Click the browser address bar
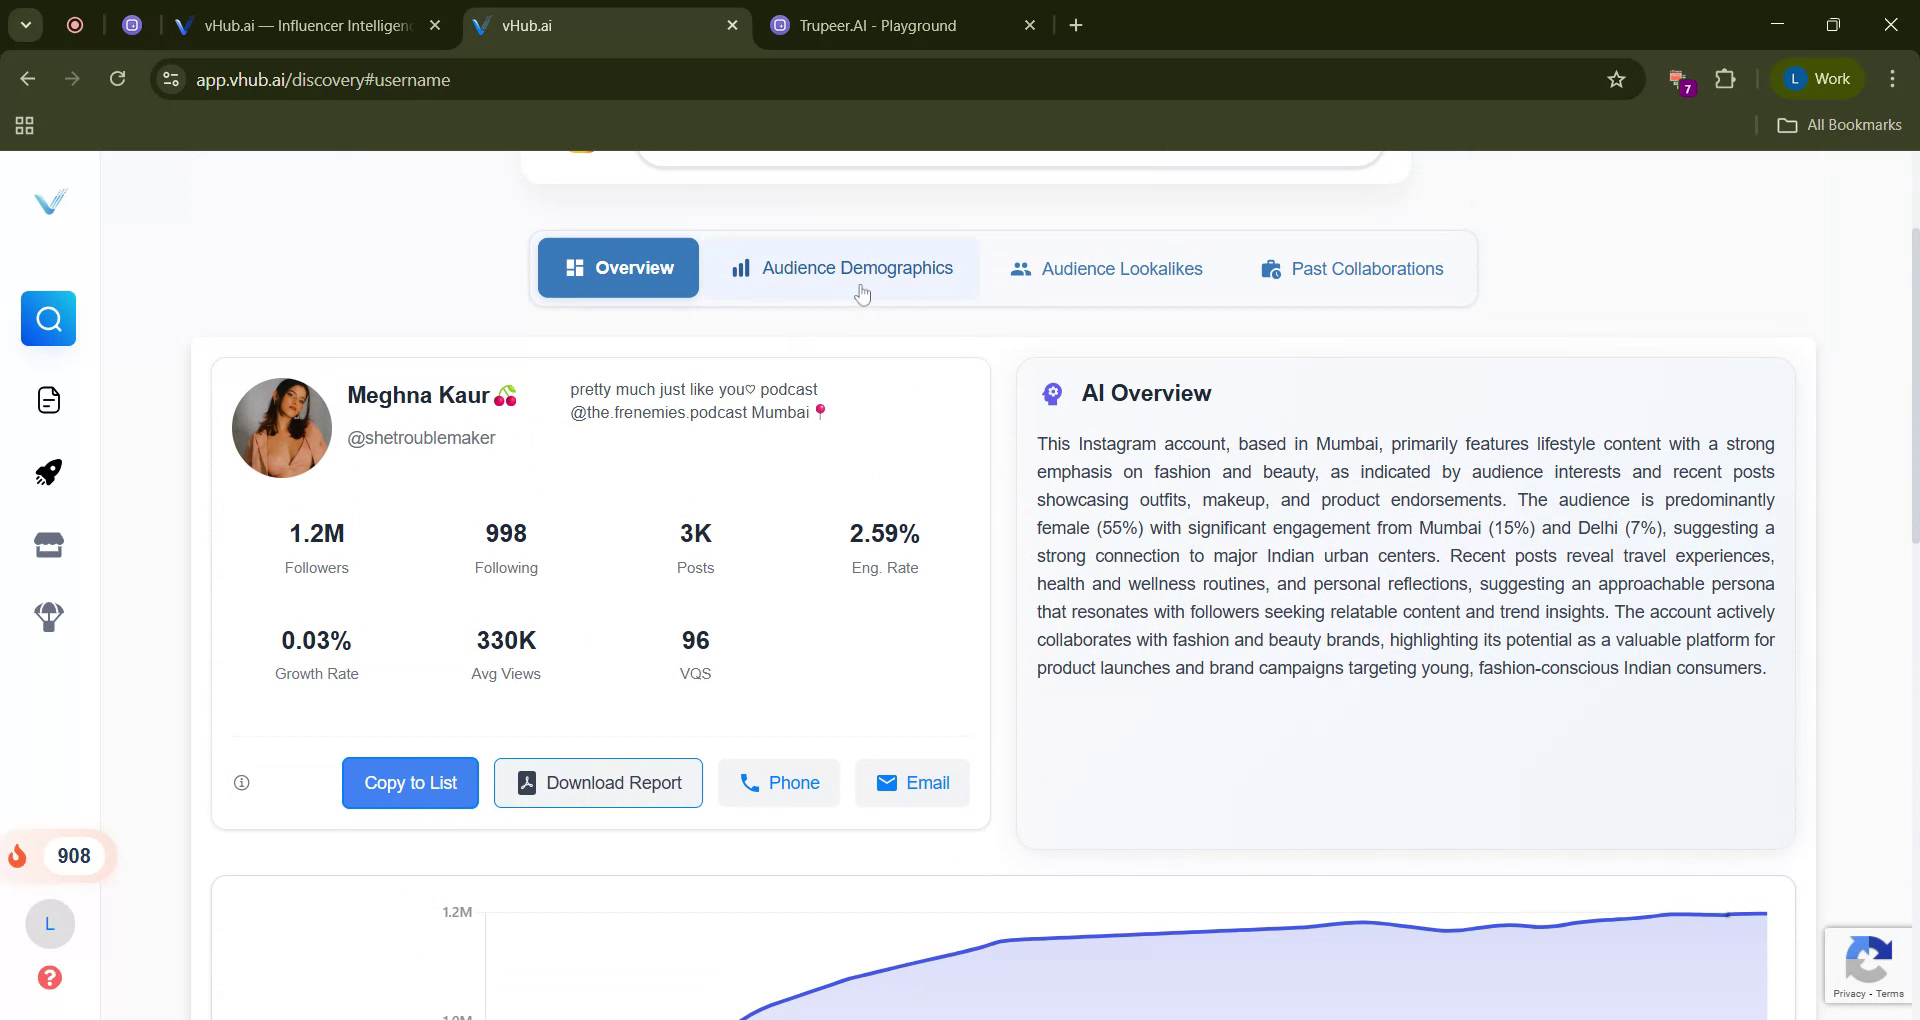Image resolution: width=1920 pixels, height=1020 pixels. tap(600, 79)
